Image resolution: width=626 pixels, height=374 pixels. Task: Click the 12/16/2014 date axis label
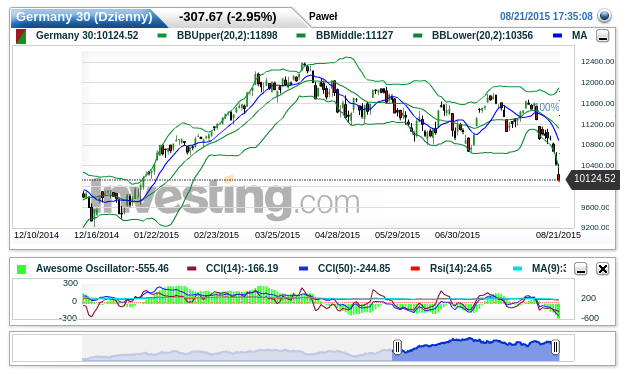tap(96, 235)
